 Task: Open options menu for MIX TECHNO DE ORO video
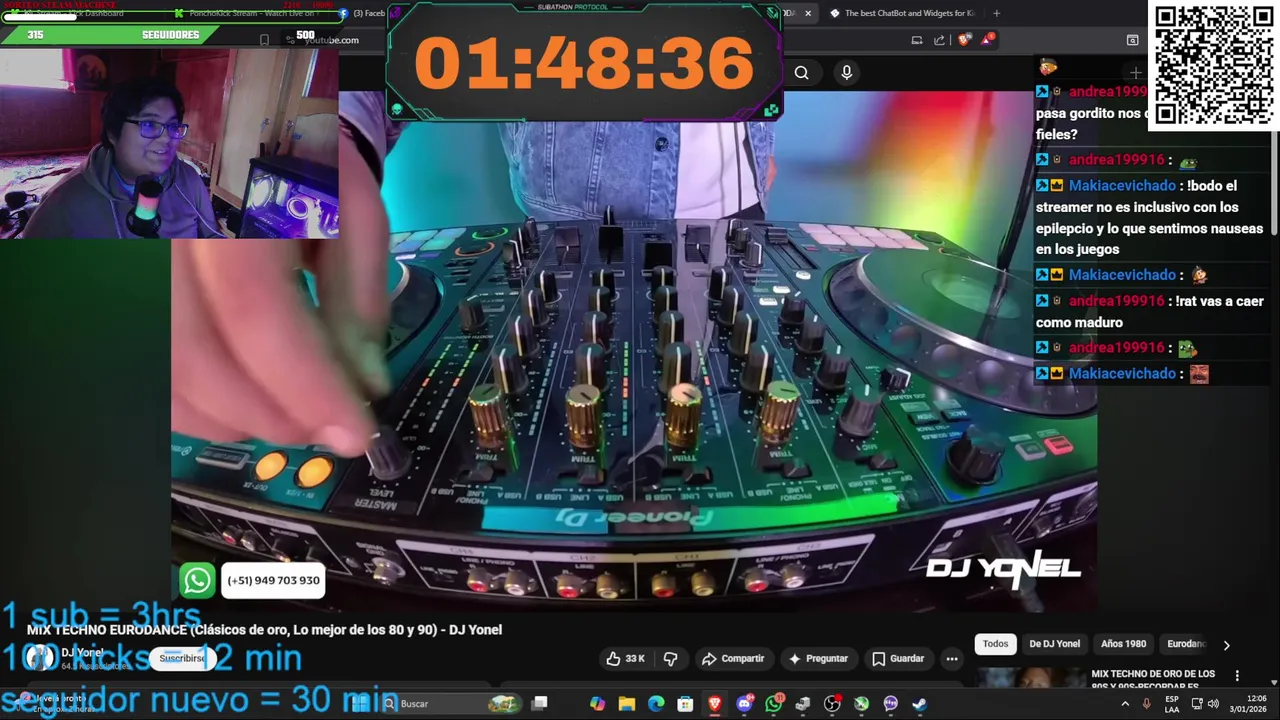point(1237,676)
